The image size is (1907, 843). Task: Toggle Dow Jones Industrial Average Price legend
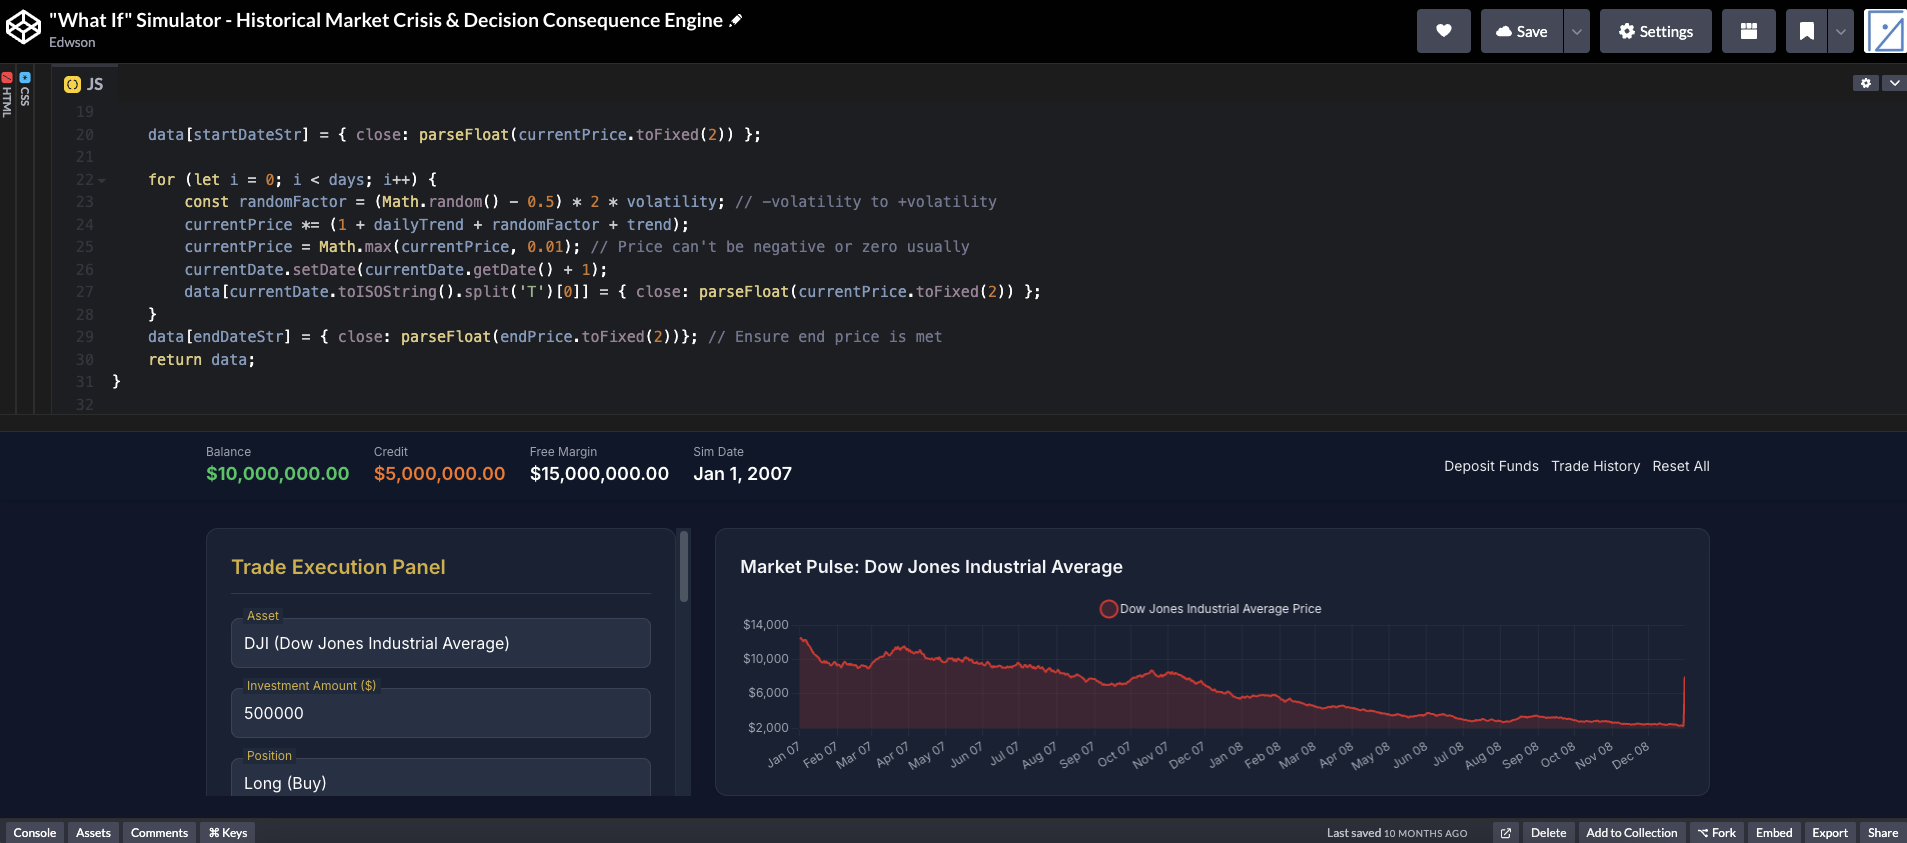coord(1210,608)
